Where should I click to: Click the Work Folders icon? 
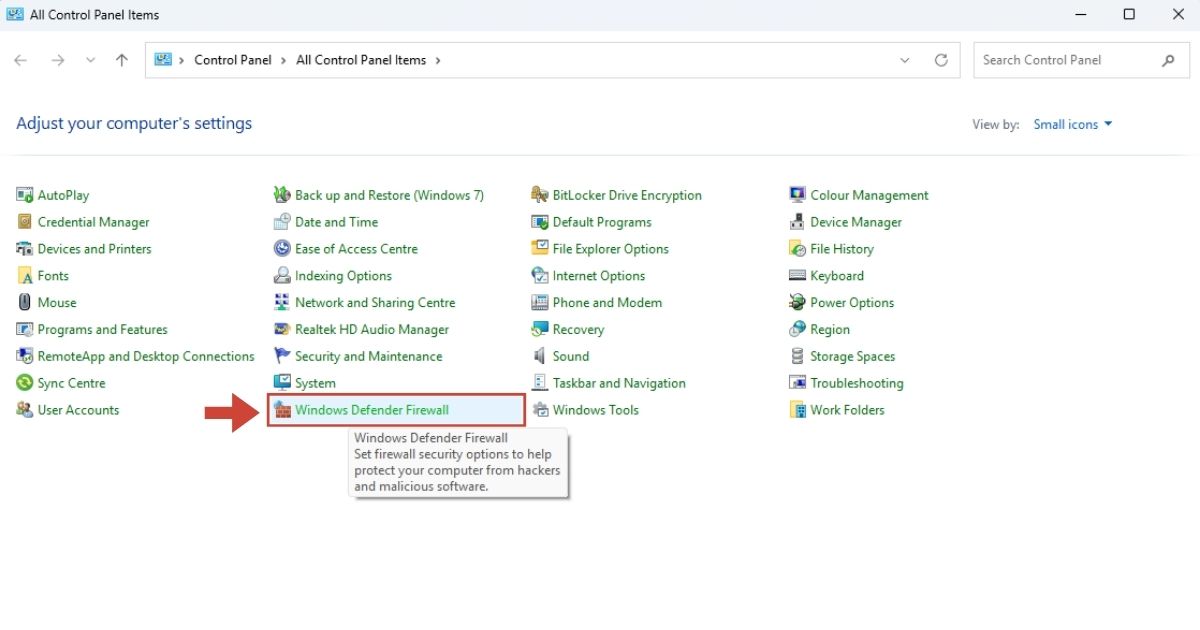797,410
